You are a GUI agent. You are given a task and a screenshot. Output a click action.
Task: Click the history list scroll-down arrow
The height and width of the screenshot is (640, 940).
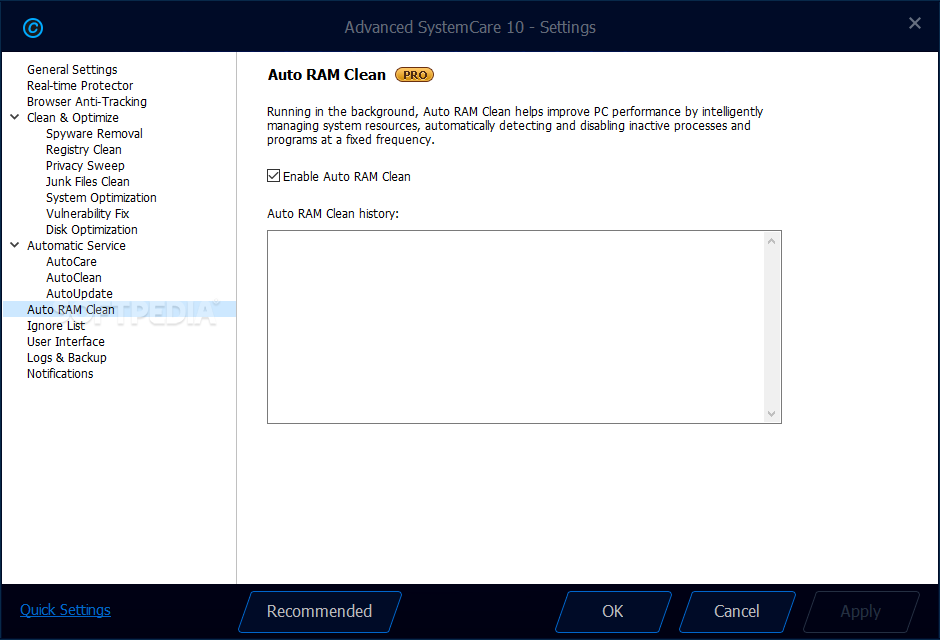(772, 413)
